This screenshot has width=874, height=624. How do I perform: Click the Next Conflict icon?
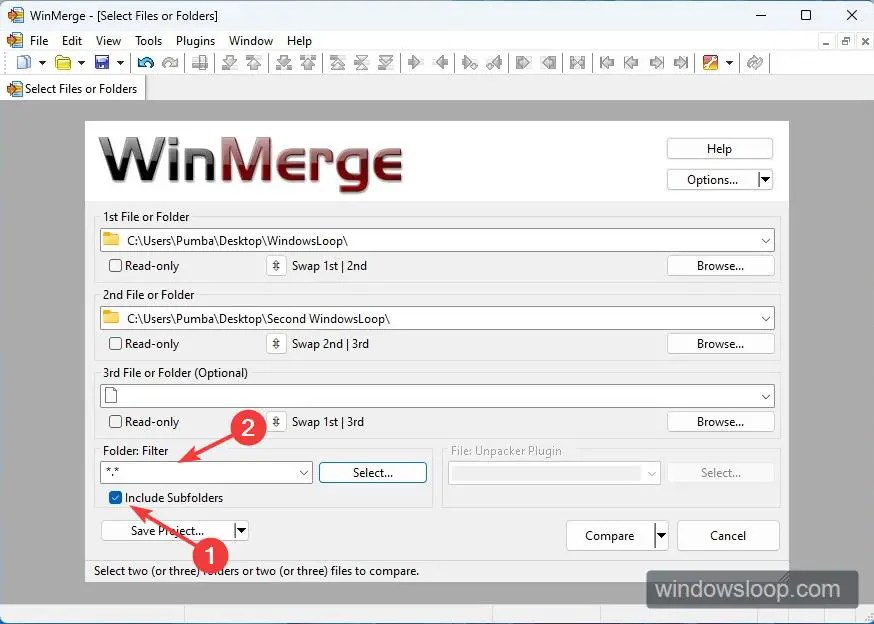(284, 62)
